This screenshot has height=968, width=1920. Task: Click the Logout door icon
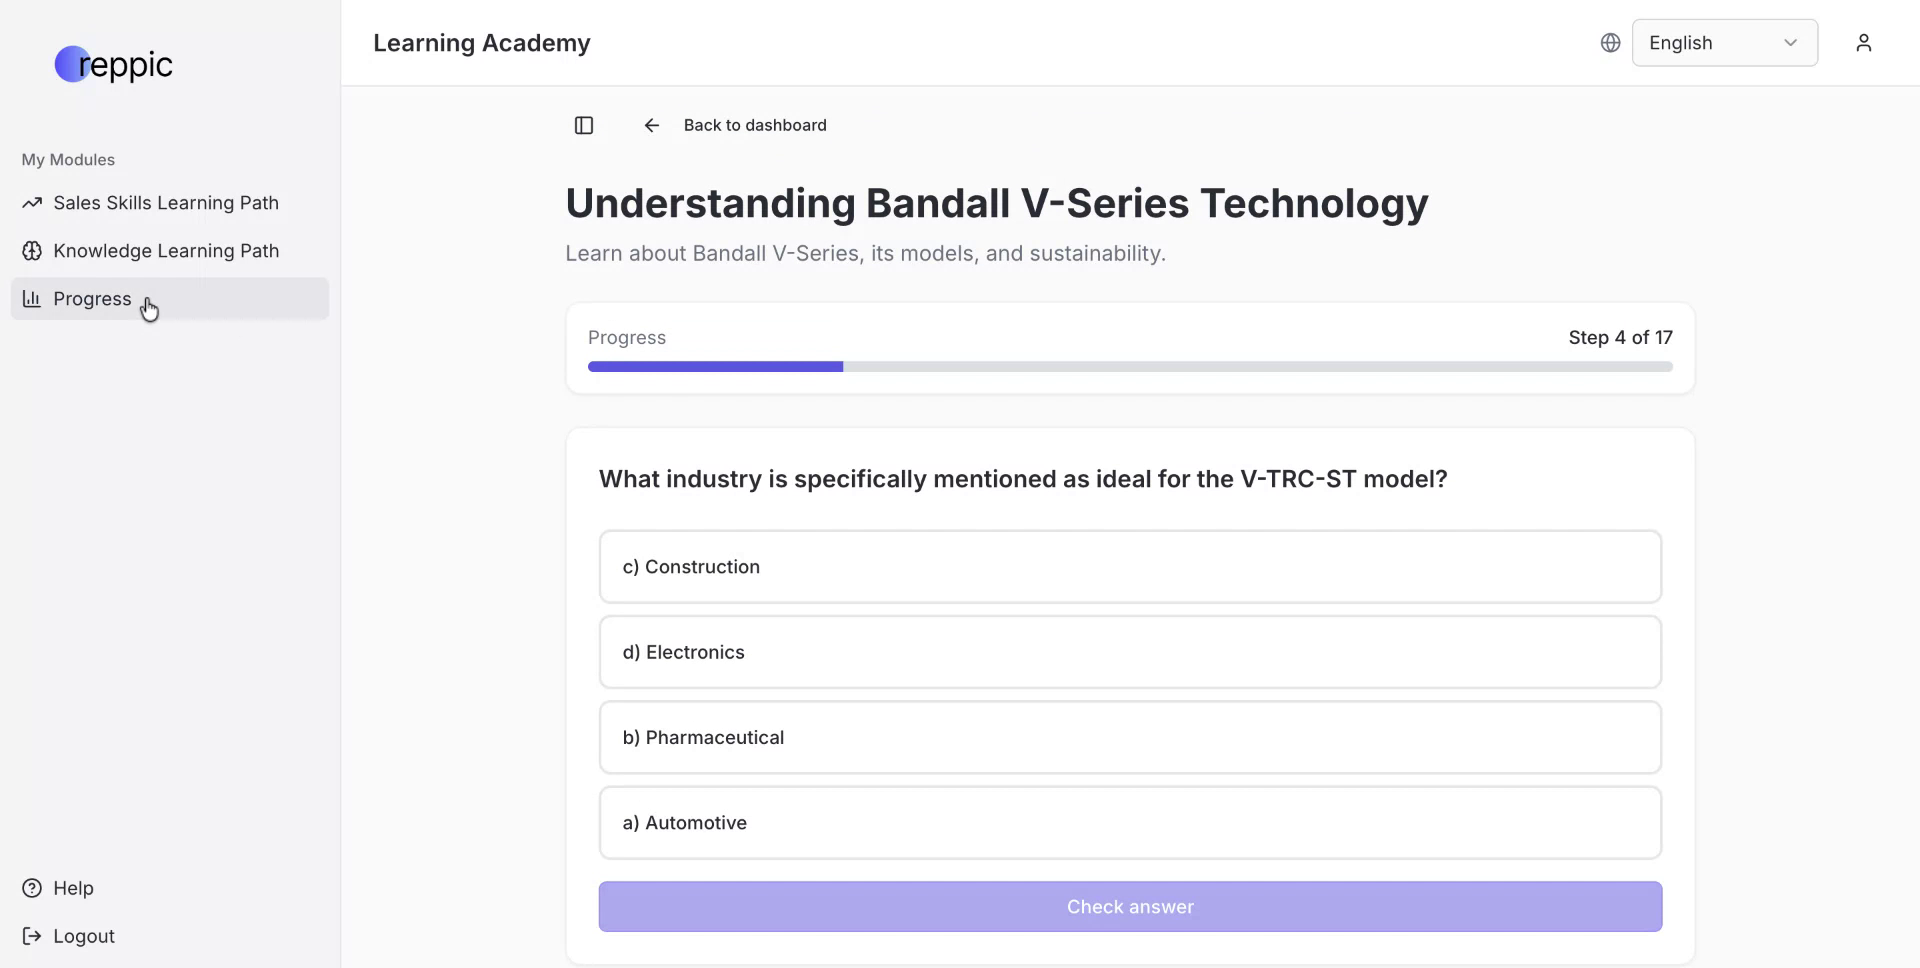click(32, 936)
